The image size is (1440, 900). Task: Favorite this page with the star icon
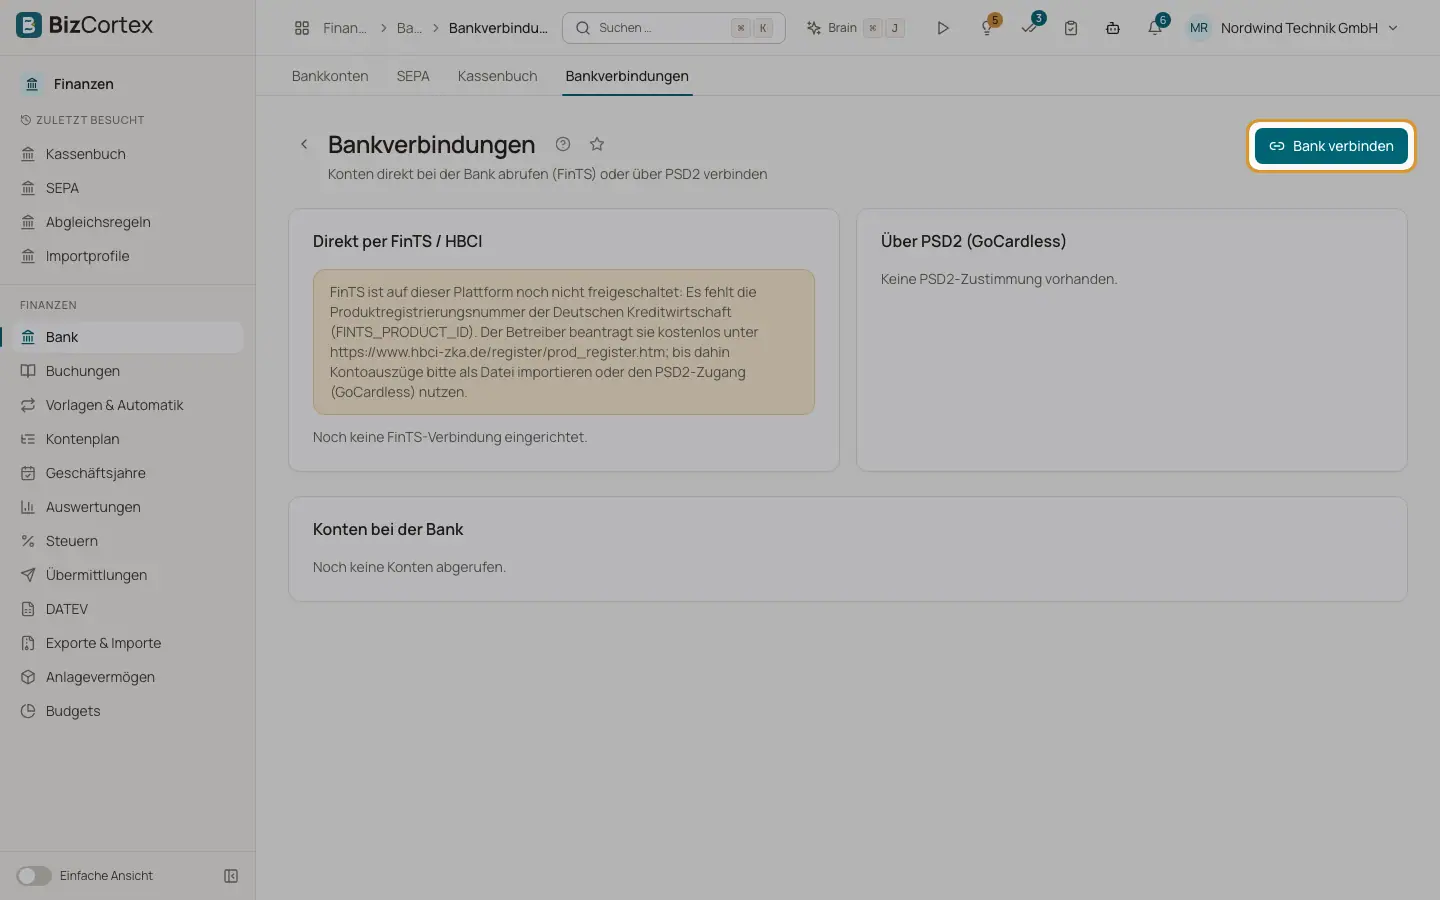point(597,144)
